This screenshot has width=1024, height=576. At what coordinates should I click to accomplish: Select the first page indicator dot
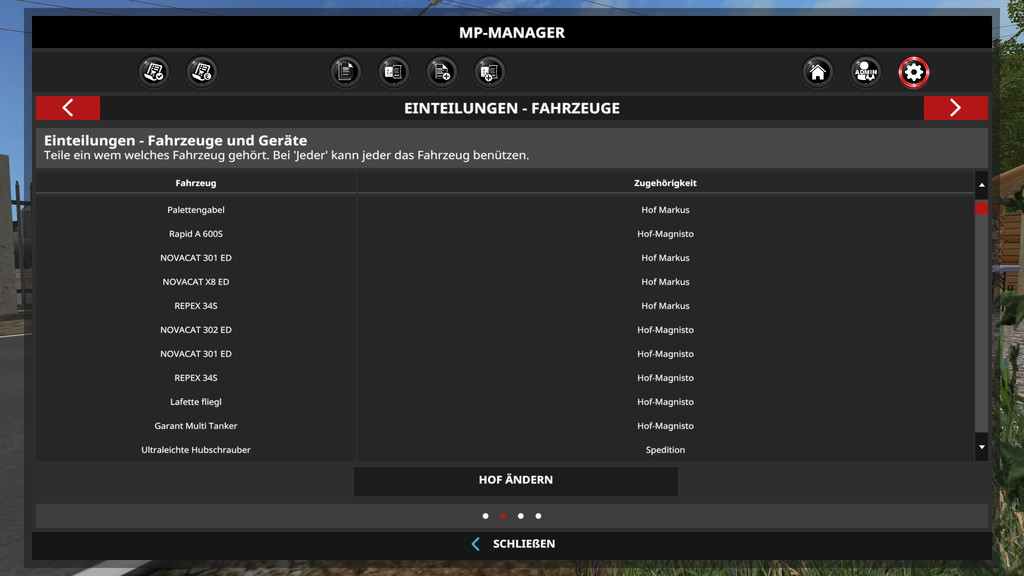[x=486, y=516]
